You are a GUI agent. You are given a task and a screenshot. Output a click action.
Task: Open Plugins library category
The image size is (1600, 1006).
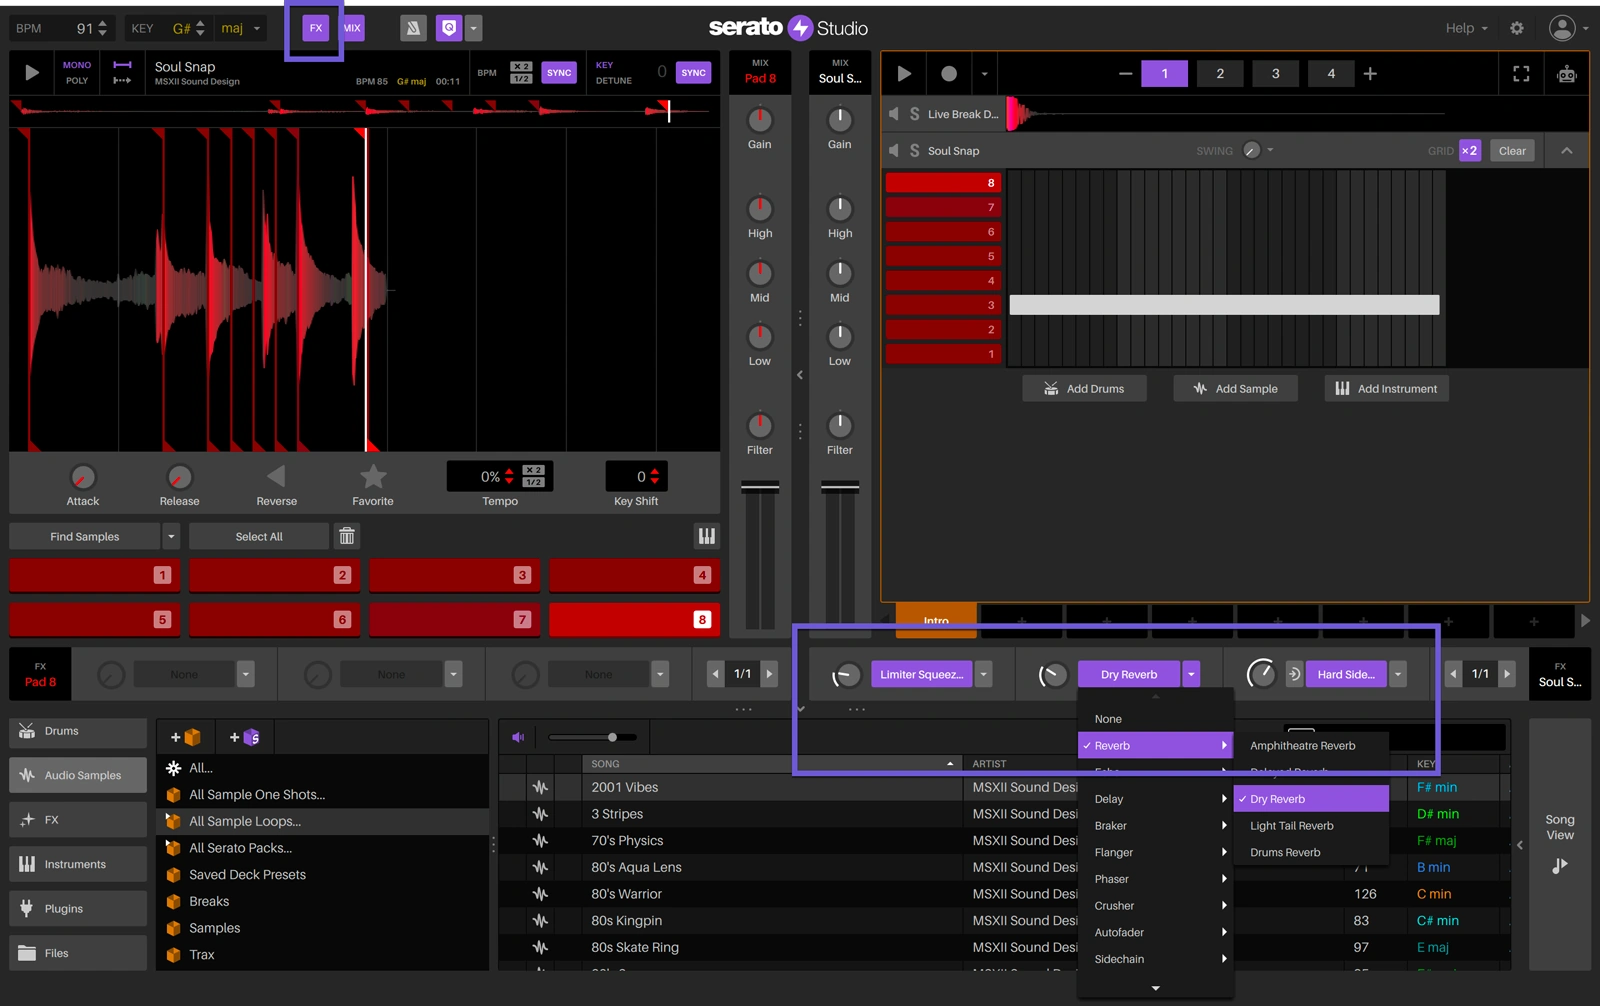(x=78, y=909)
